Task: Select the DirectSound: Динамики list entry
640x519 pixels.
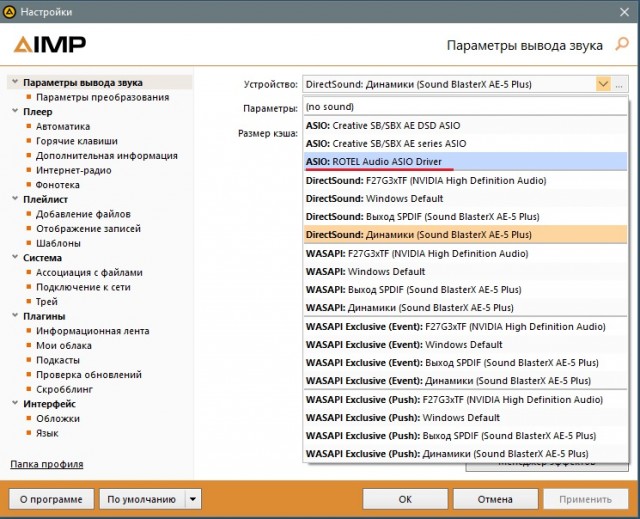Action: pyautogui.click(x=465, y=235)
